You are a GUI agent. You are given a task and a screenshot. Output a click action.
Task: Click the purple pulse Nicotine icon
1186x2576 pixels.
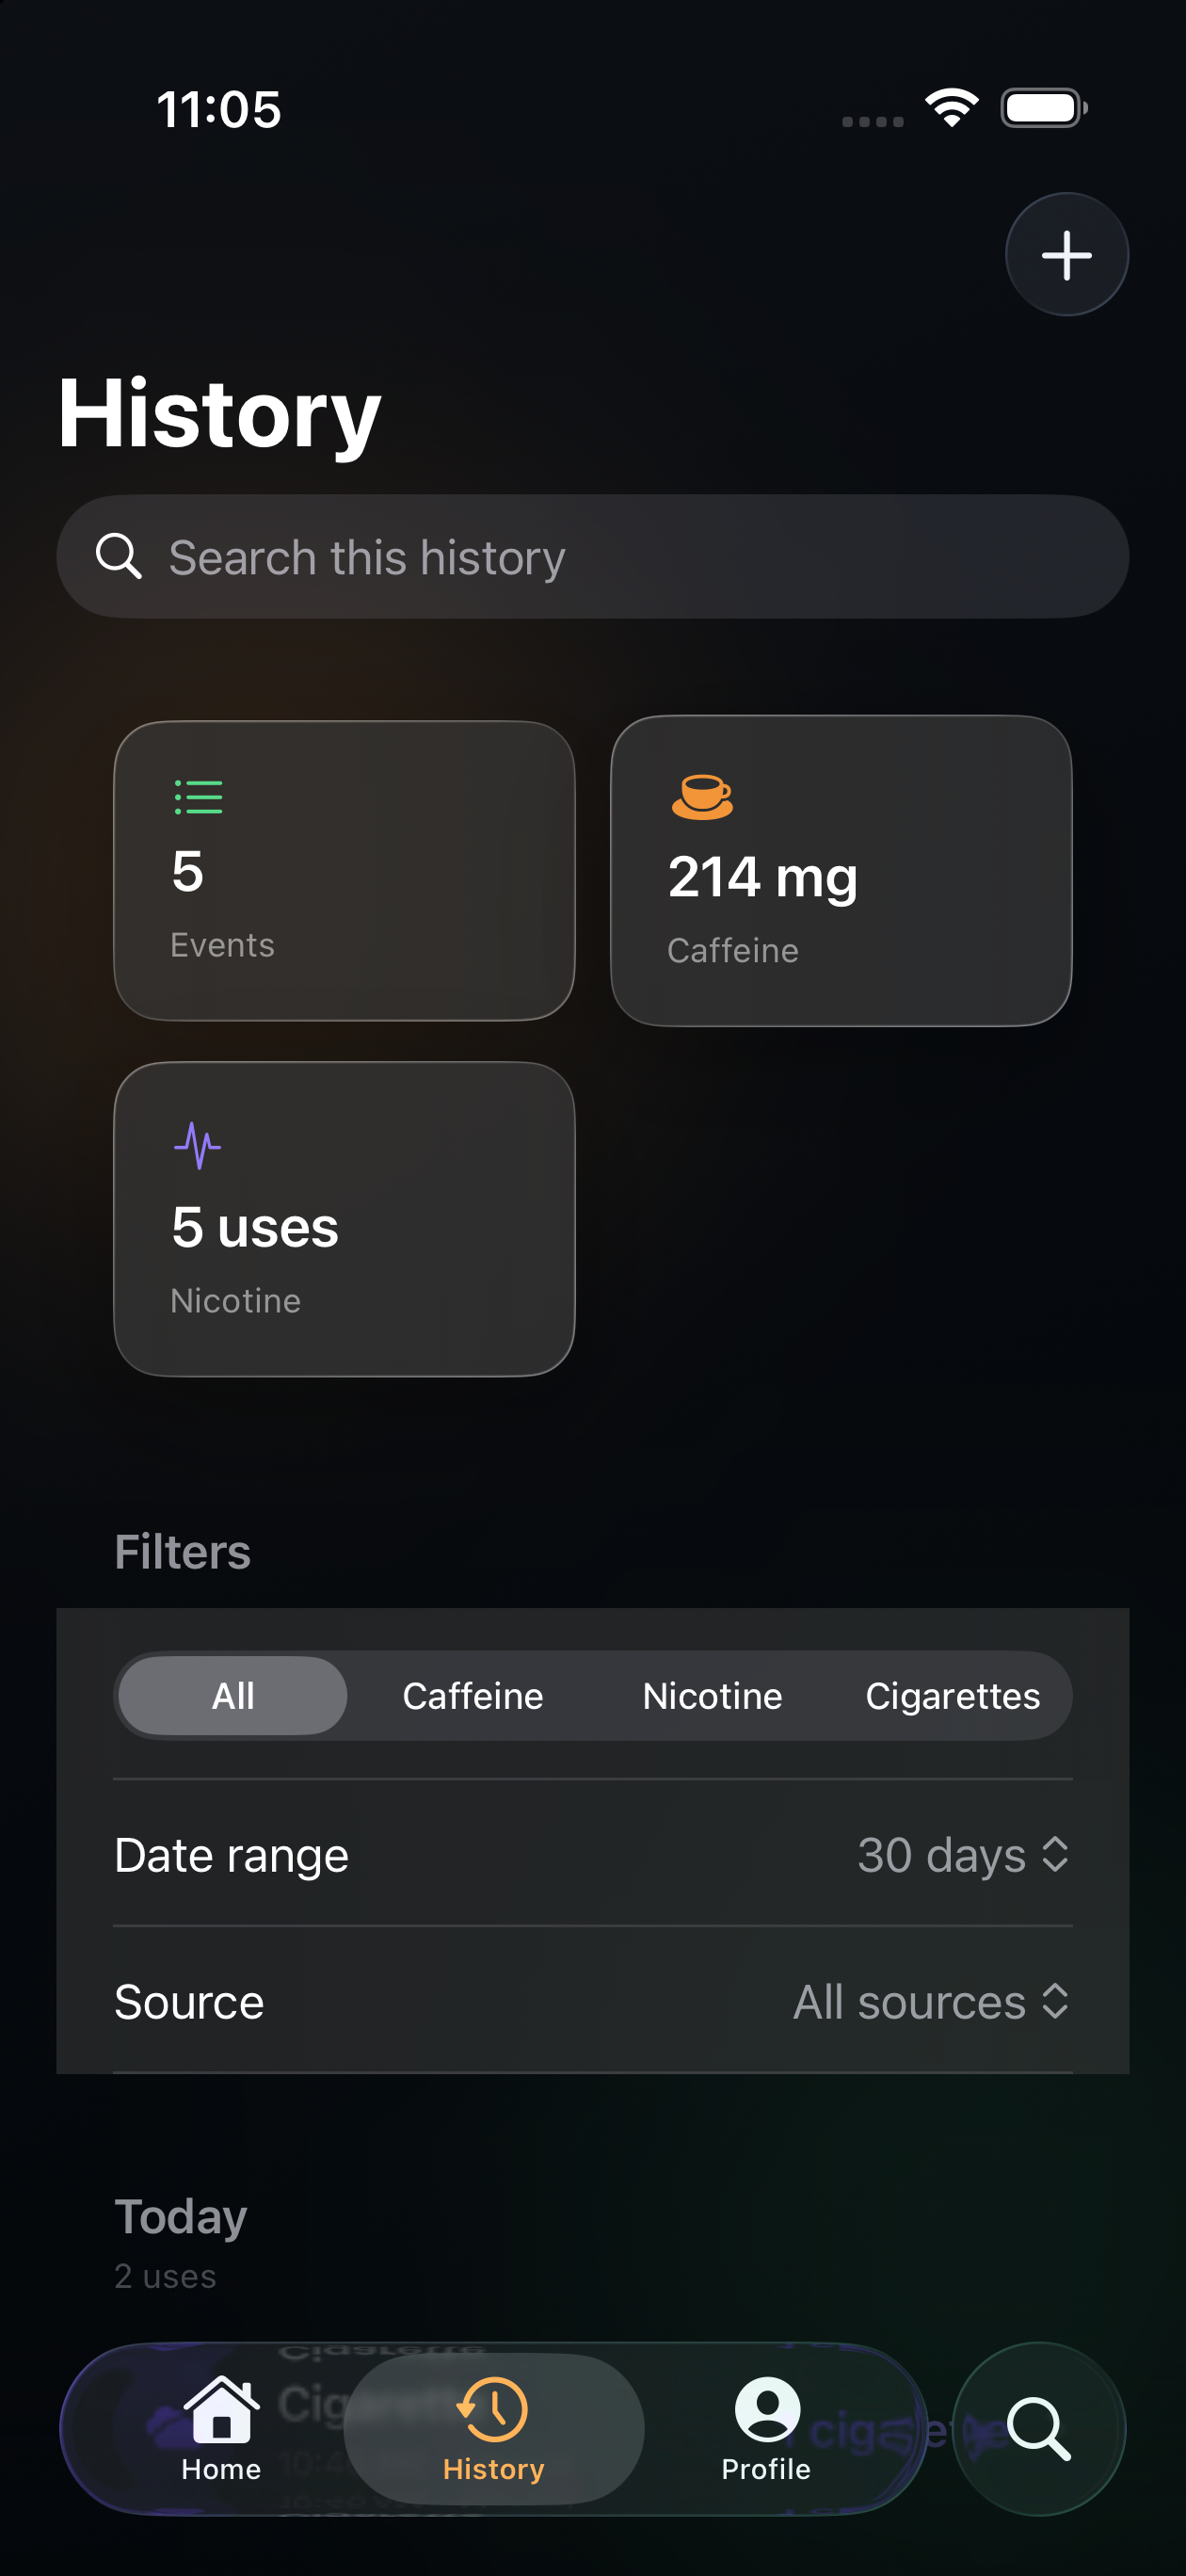pos(197,1145)
